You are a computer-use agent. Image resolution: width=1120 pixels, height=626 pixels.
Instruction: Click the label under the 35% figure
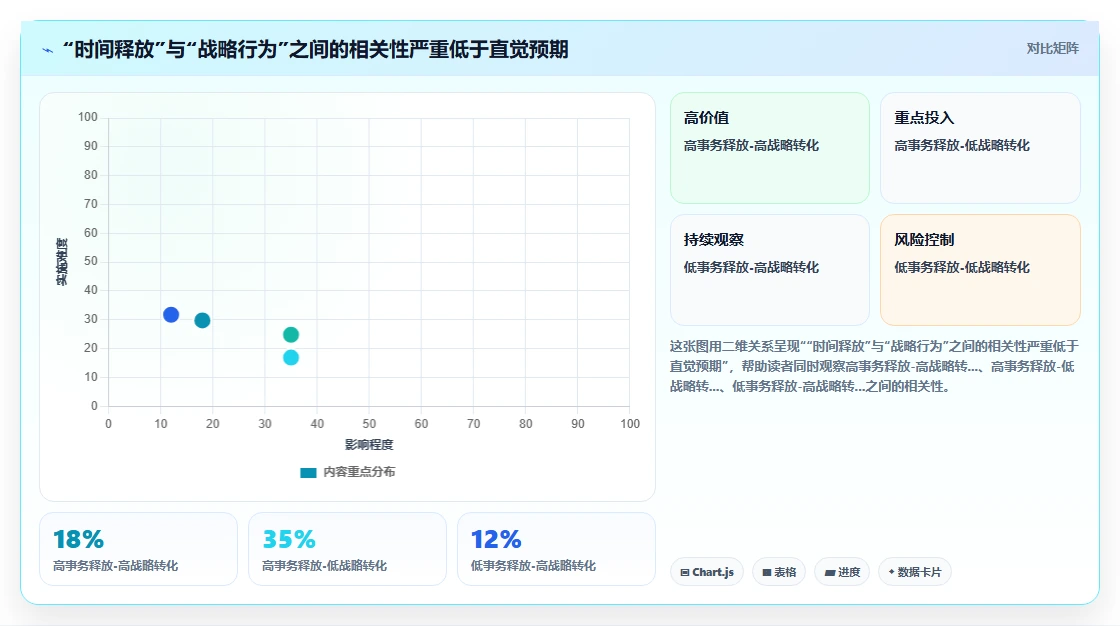[x=324, y=566]
